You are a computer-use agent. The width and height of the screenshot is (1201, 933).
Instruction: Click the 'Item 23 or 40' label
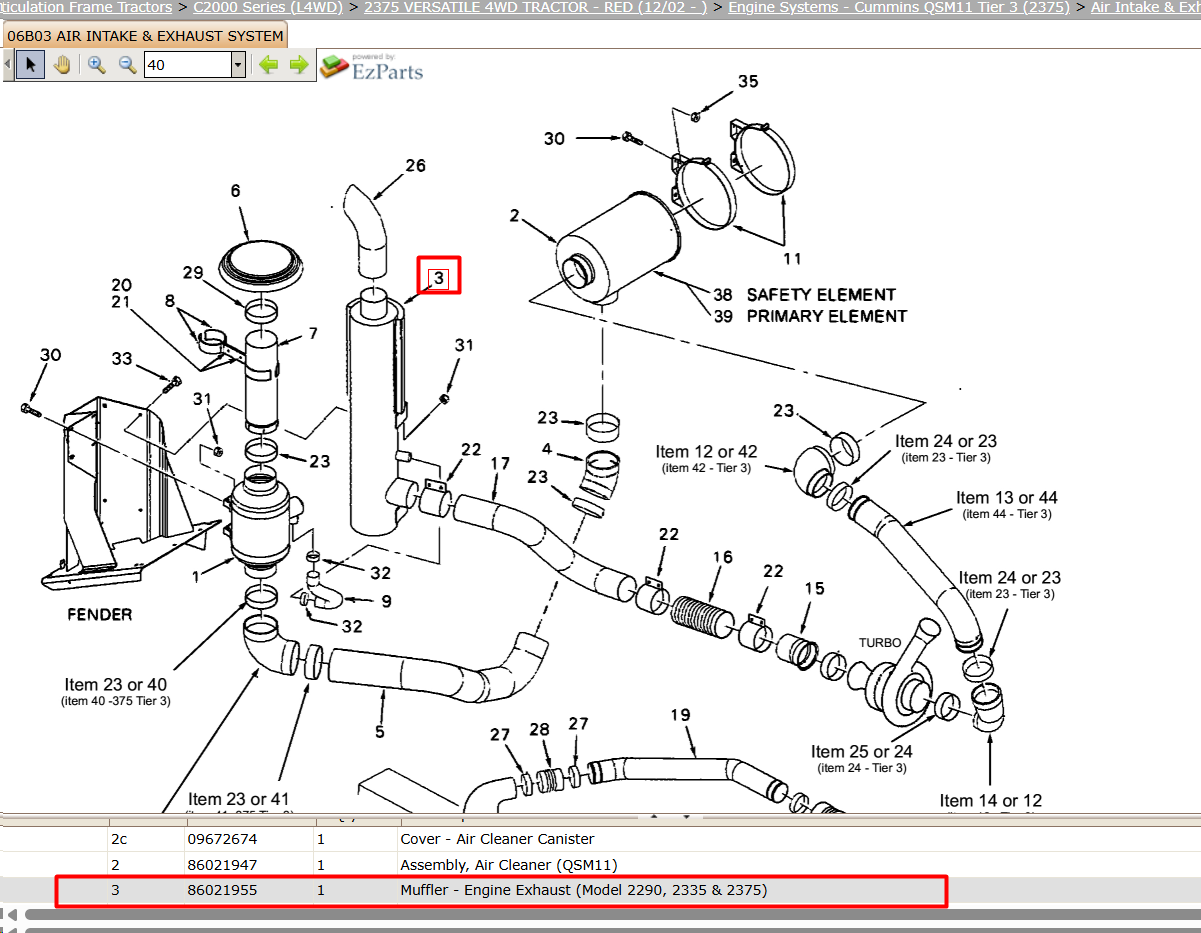point(116,684)
